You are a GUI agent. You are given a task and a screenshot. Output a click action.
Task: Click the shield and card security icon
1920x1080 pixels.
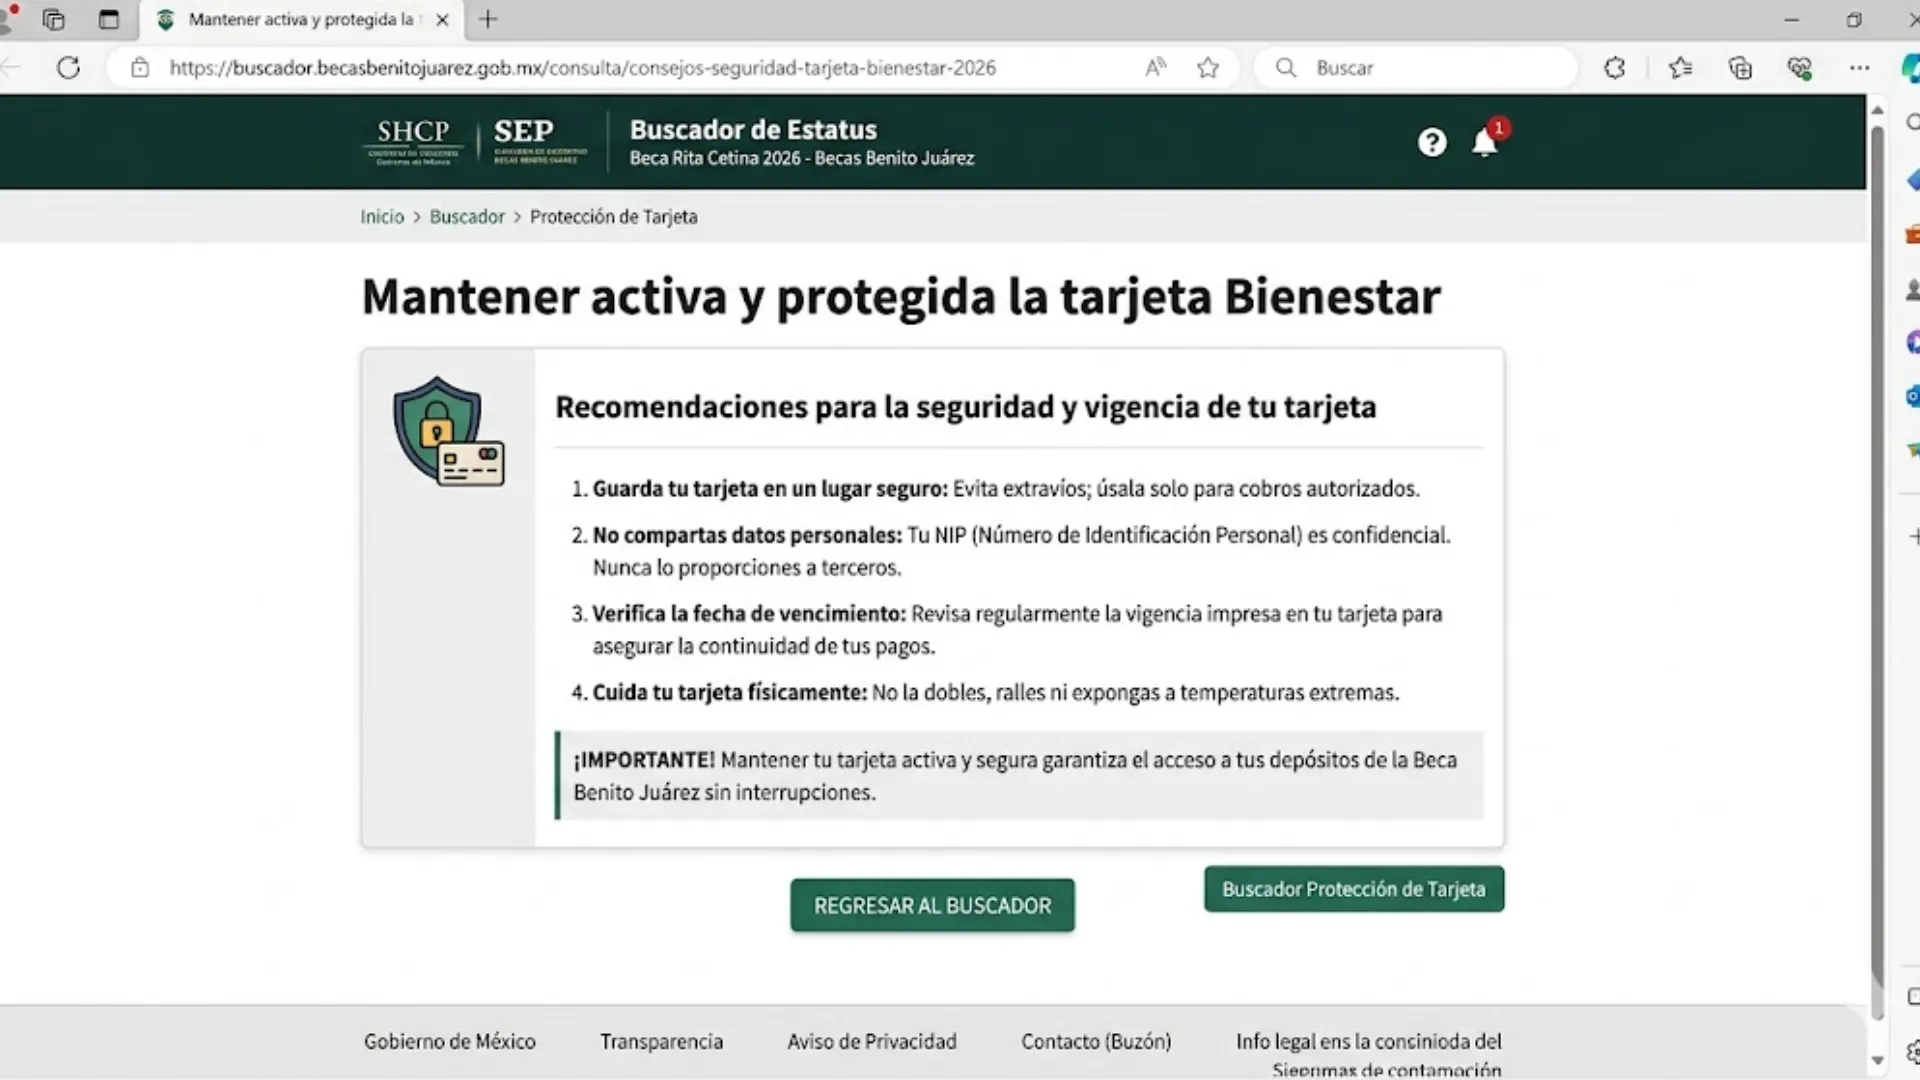coord(448,432)
